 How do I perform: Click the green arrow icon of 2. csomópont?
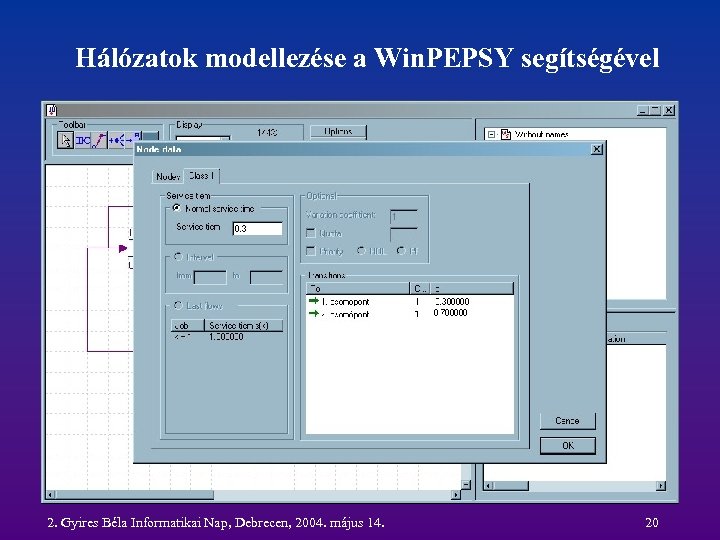click(314, 313)
